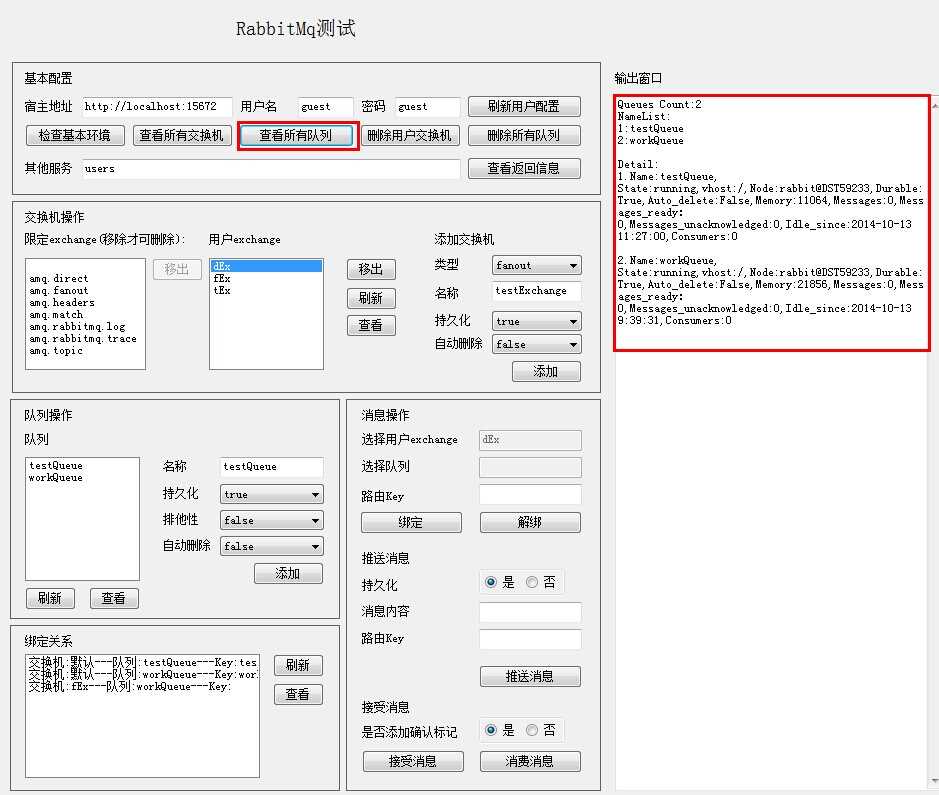The image size is (939, 795).
Task: Click the 检查基本环境 button
Action: pyautogui.click(x=75, y=135)
